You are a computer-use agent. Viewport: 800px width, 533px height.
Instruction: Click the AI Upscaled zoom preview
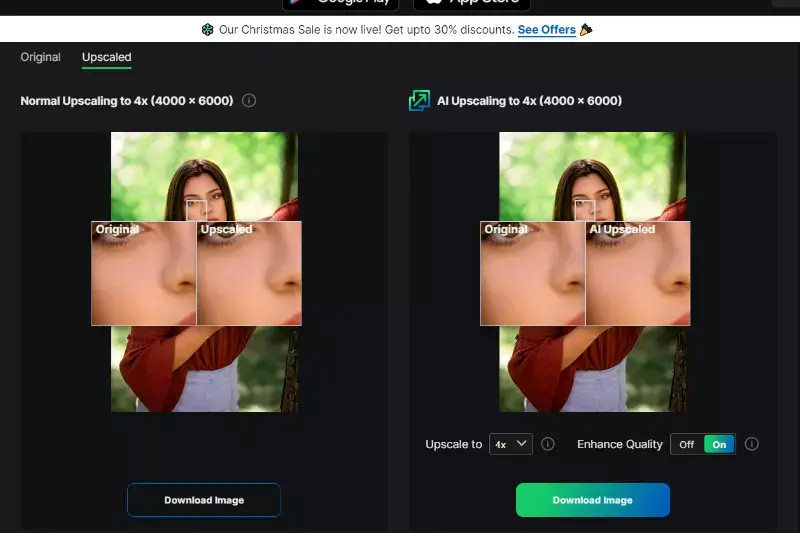pos(638,273)
